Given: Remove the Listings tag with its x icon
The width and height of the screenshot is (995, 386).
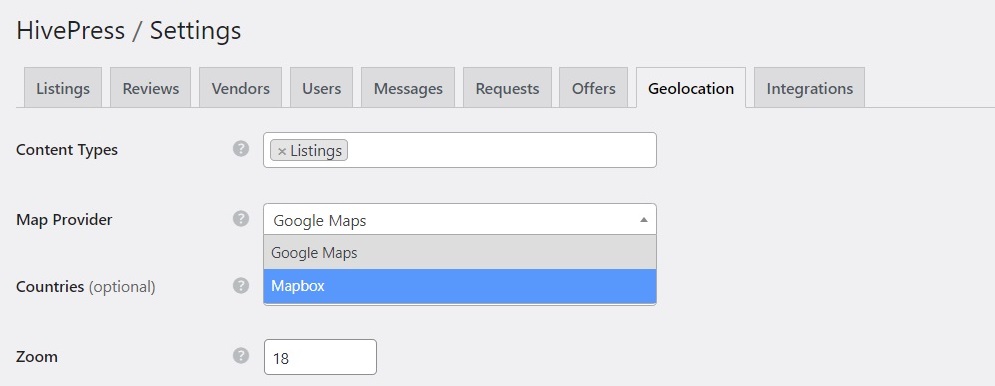Looking at the screenshot, I should tap(282, 151).
